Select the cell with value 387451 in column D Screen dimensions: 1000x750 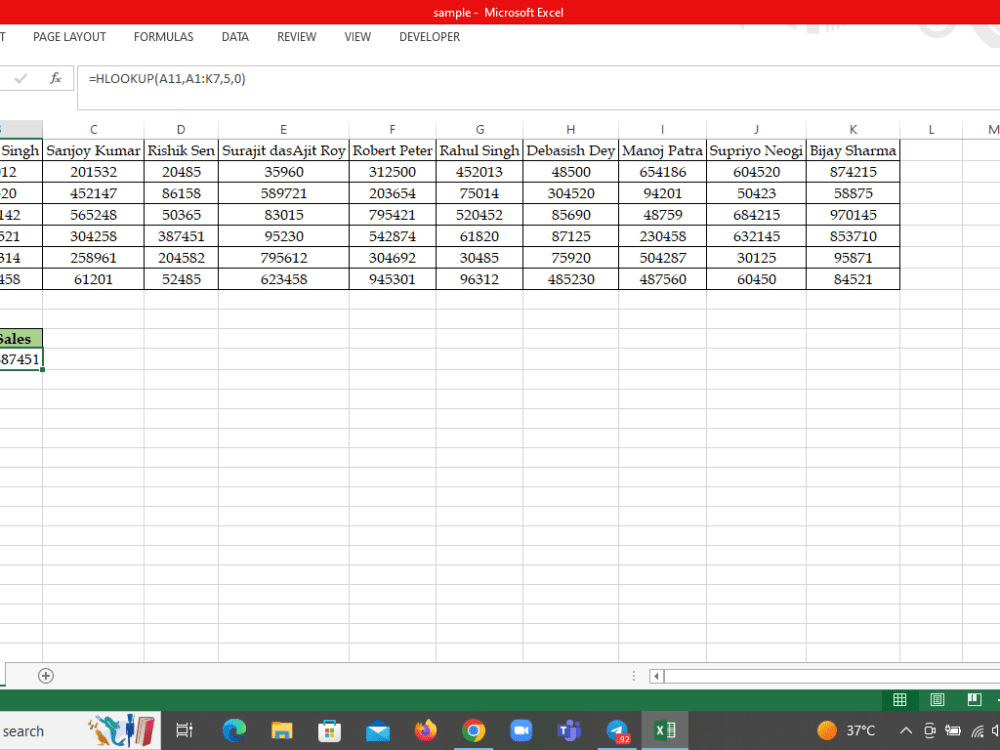tap(181, 236)
